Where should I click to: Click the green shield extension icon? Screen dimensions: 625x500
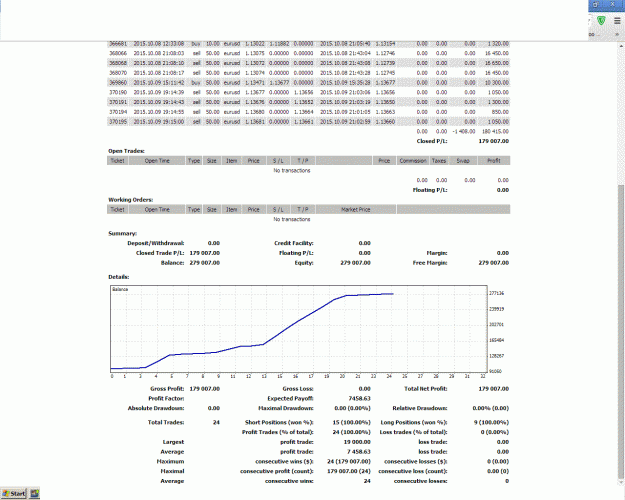click(601, 21)
